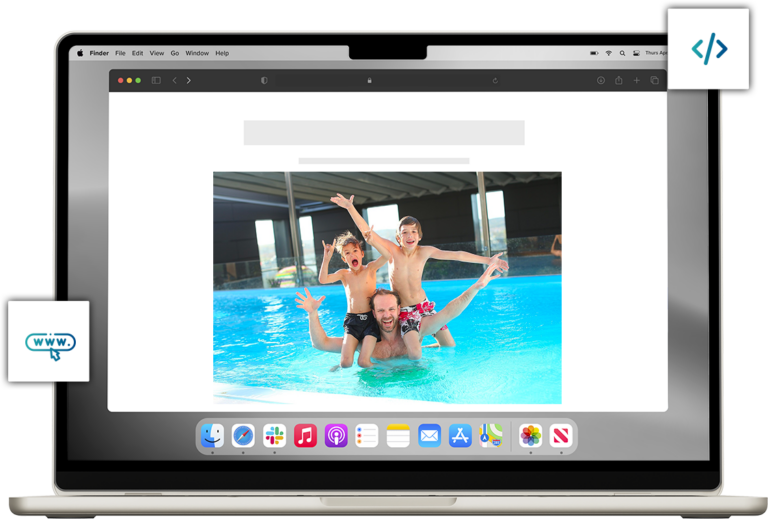Open the Apple menu
Image resolution: width=768 pixels, height=519 pixels.
point(80,53)
